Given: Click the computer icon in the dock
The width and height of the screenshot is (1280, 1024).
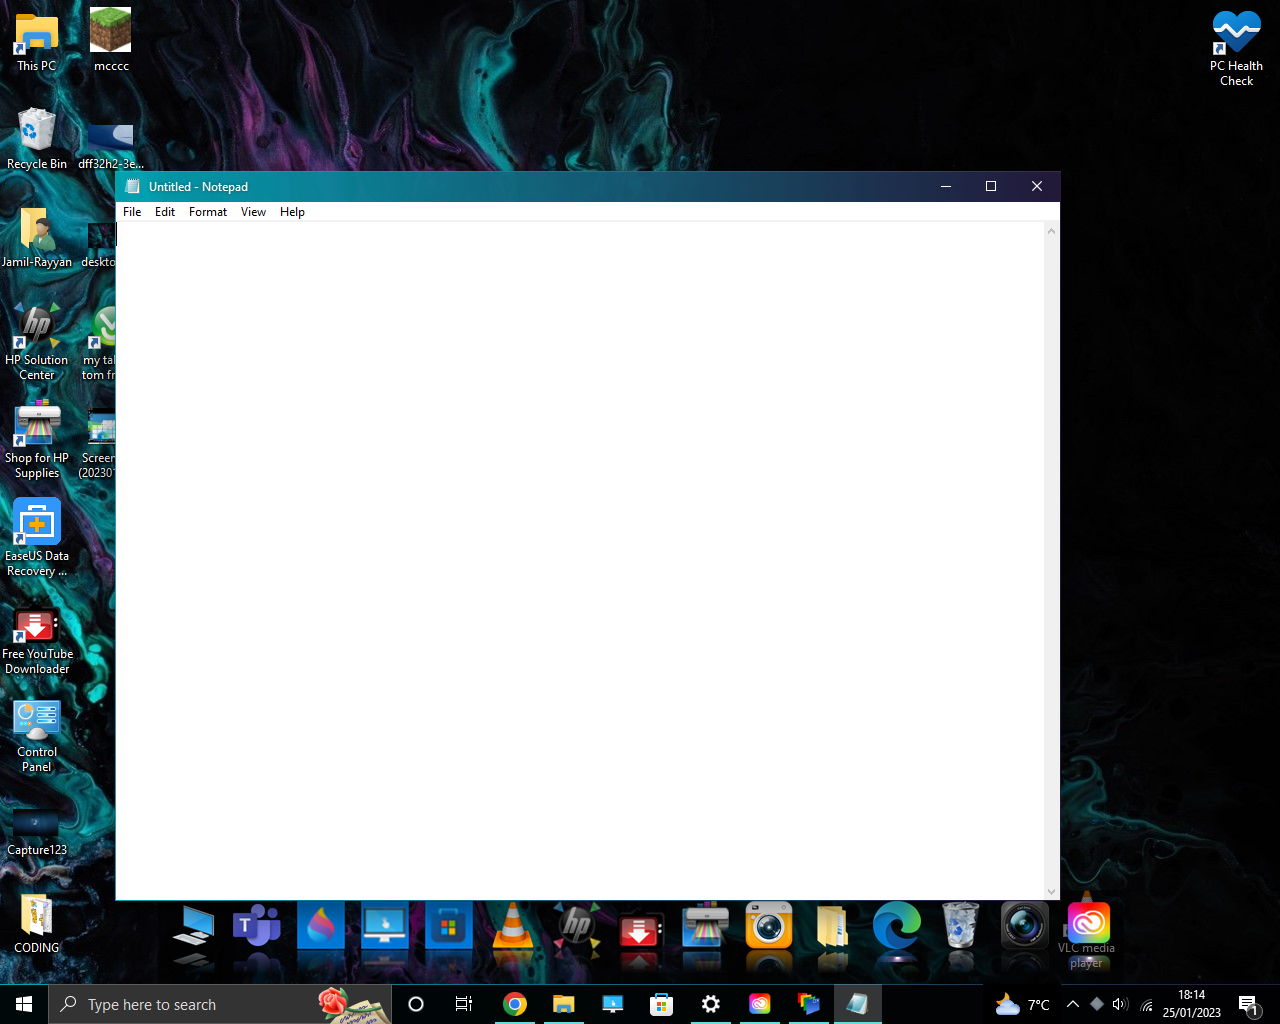Looking at the screenshot, I should click(x=193, y=928).
